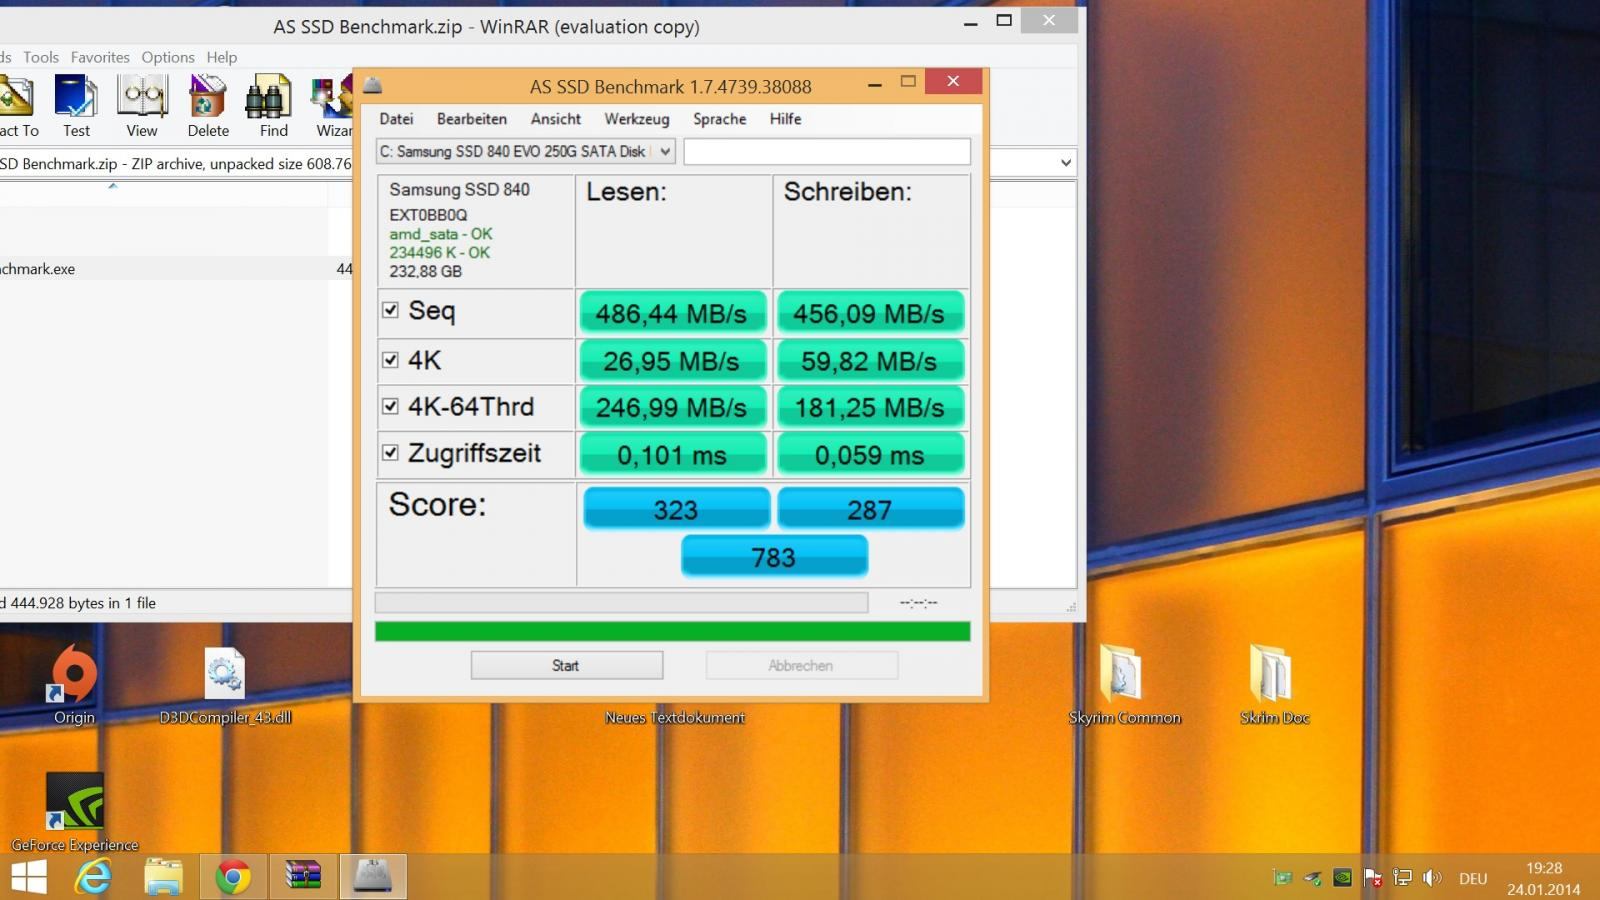
Task: Open the Werkzeug menu
Action: tap(637, 118)
